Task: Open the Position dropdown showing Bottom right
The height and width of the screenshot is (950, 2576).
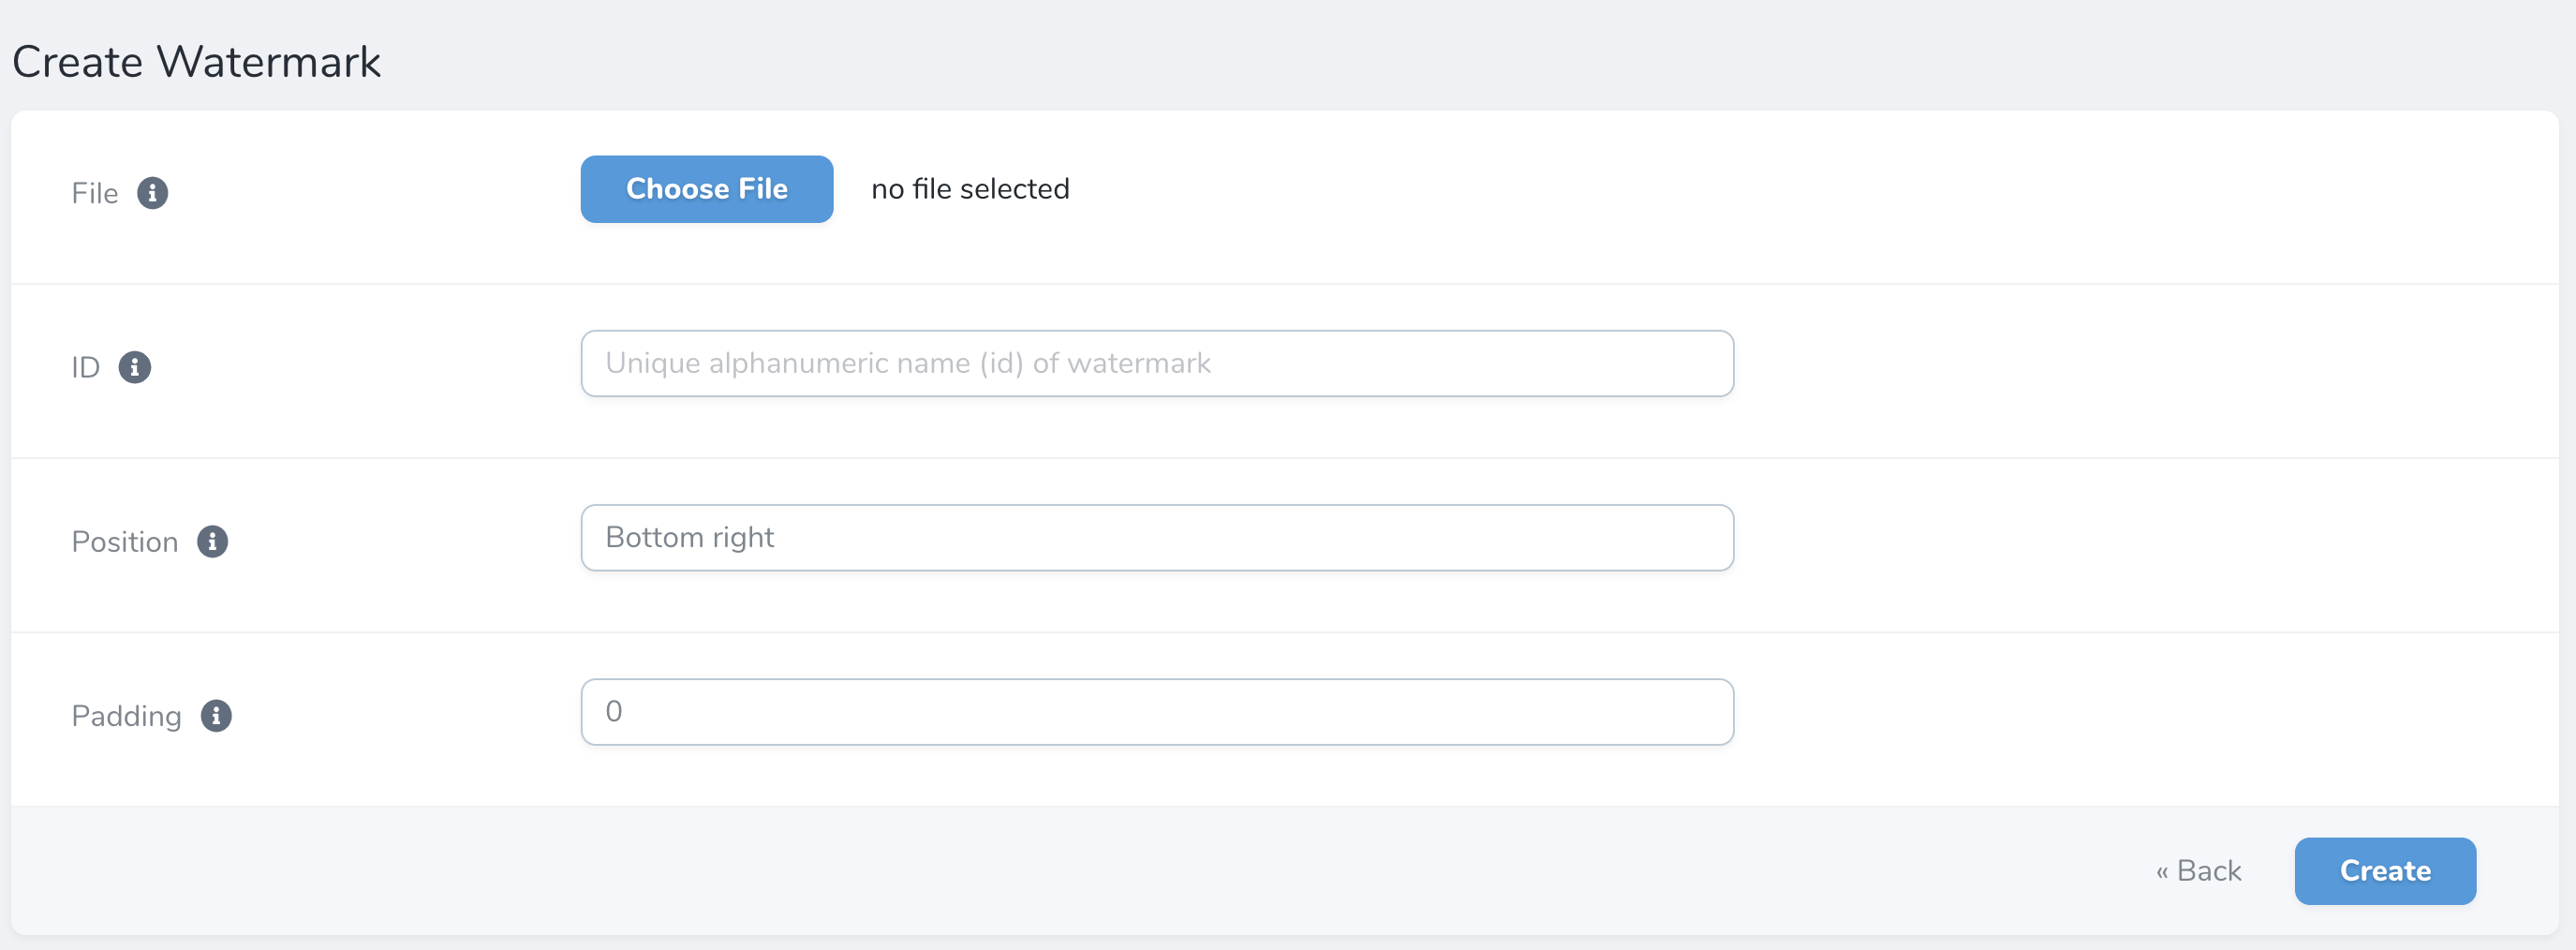Action: click(x=1157, y=537)
